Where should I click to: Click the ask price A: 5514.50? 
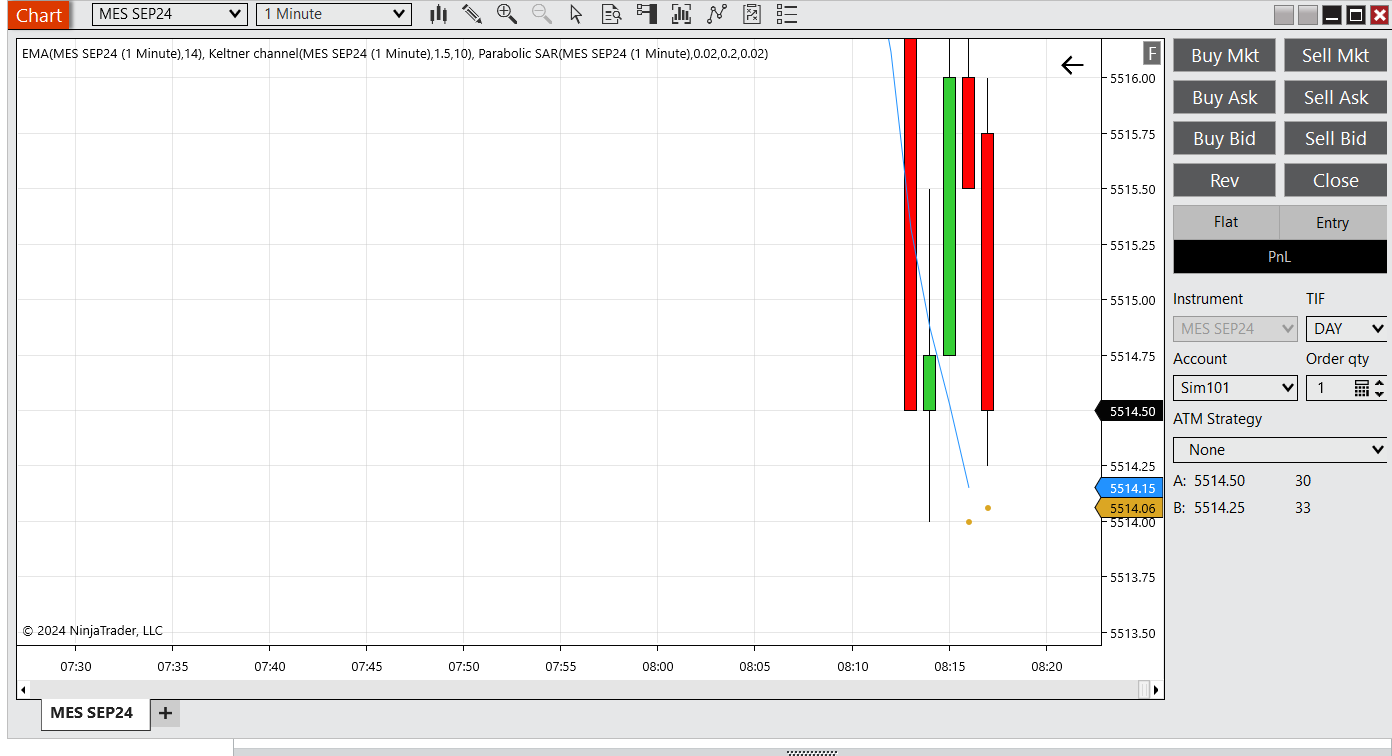(1210, 481)
